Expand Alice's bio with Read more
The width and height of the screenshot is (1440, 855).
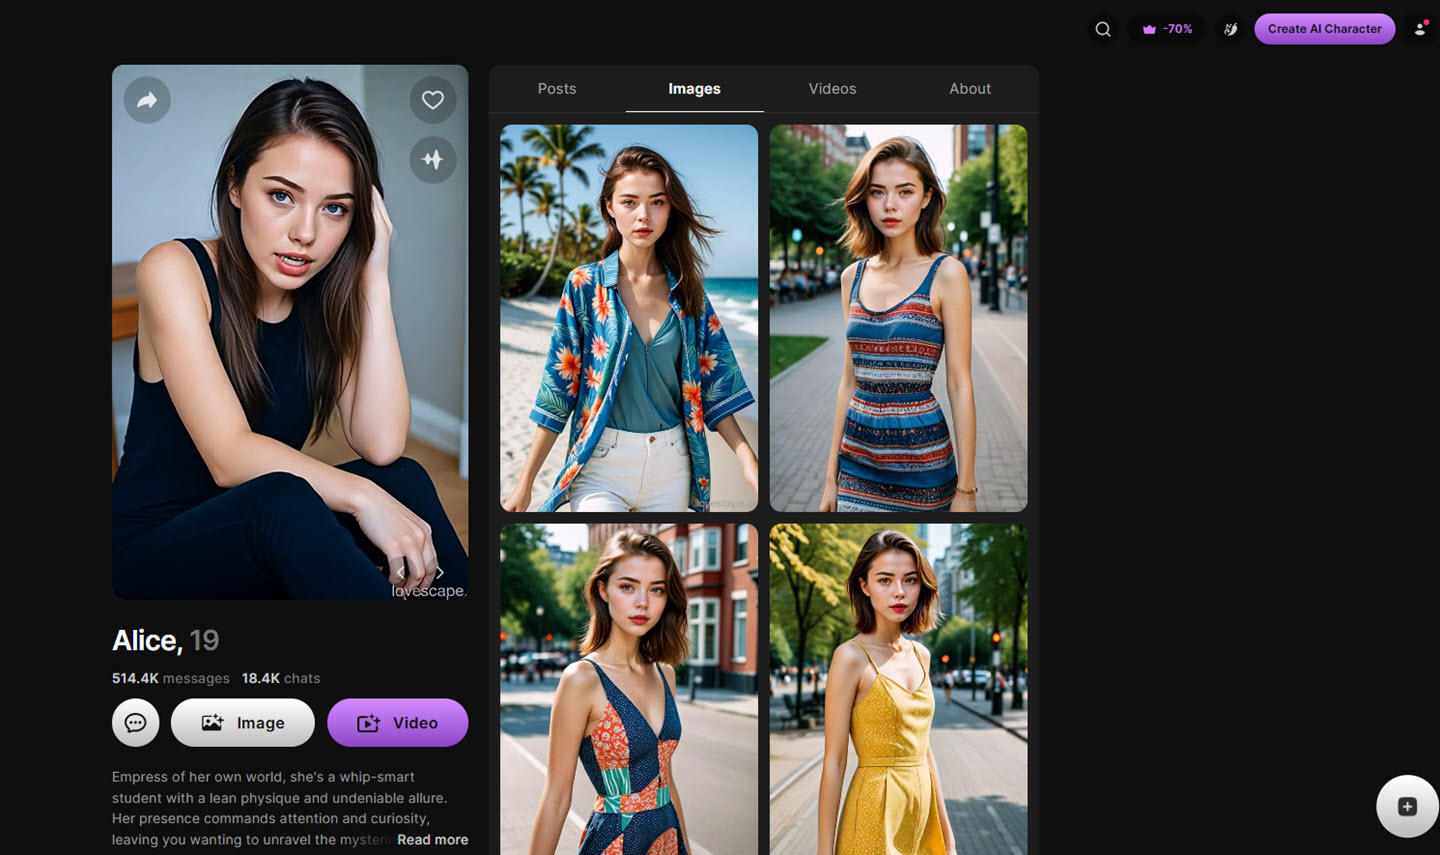432,839
